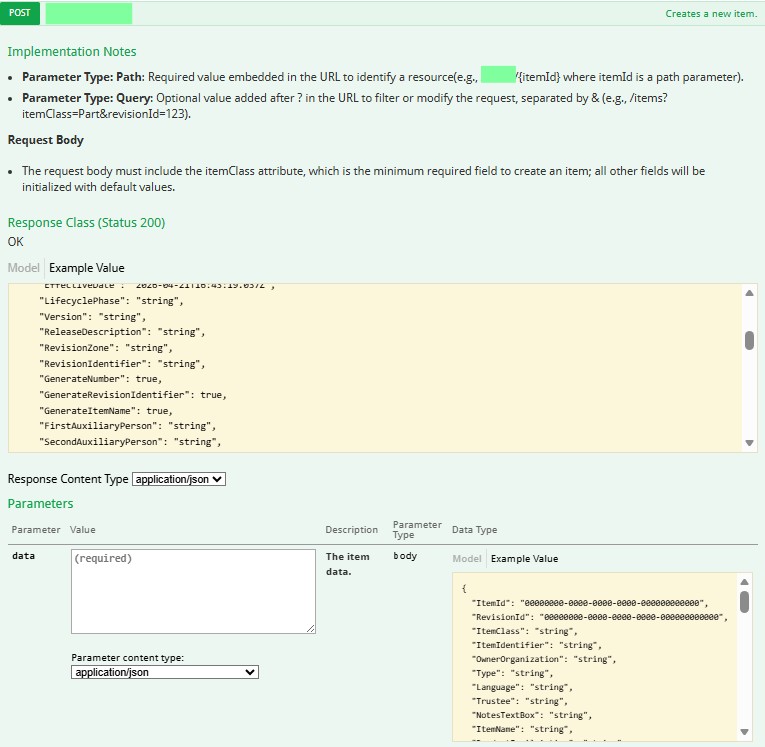Show Model tab in the Data Type column
Image resolution: width=765 pixels, height=747 pixels.
click(467, 559)
